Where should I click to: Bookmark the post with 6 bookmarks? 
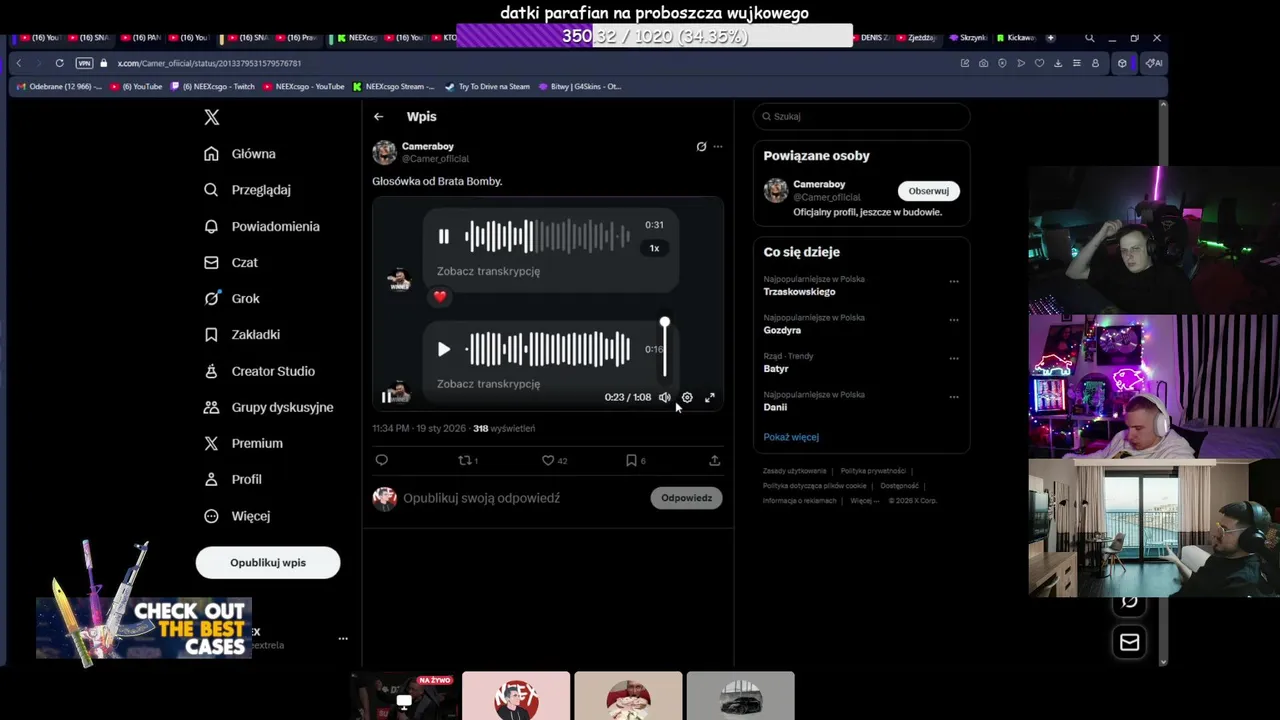(x=635, y=460)
